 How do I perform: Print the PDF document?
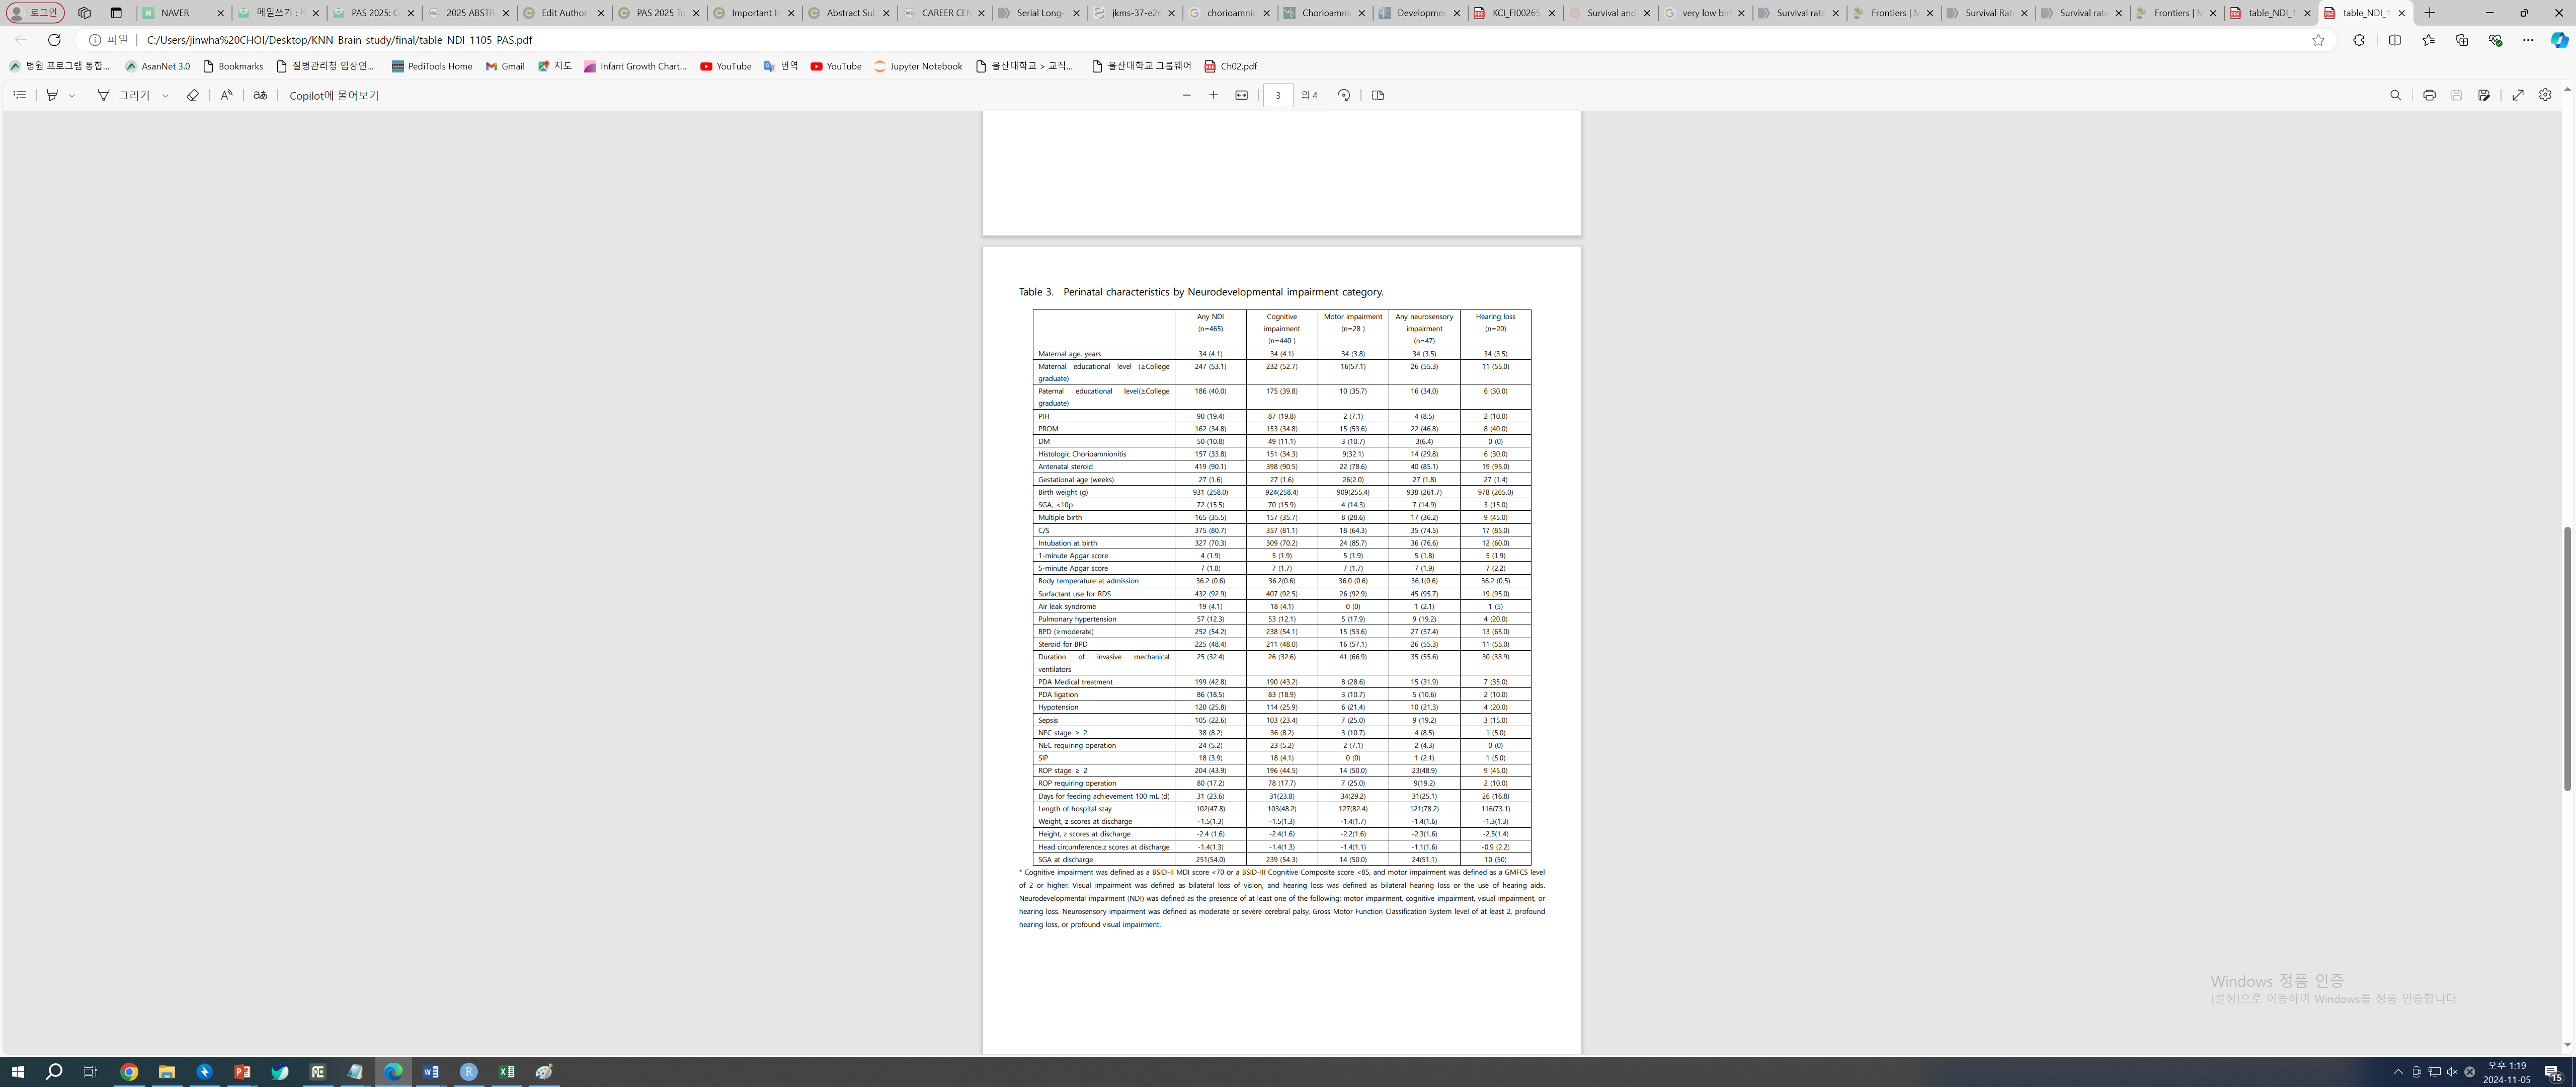pos(2429,95)
